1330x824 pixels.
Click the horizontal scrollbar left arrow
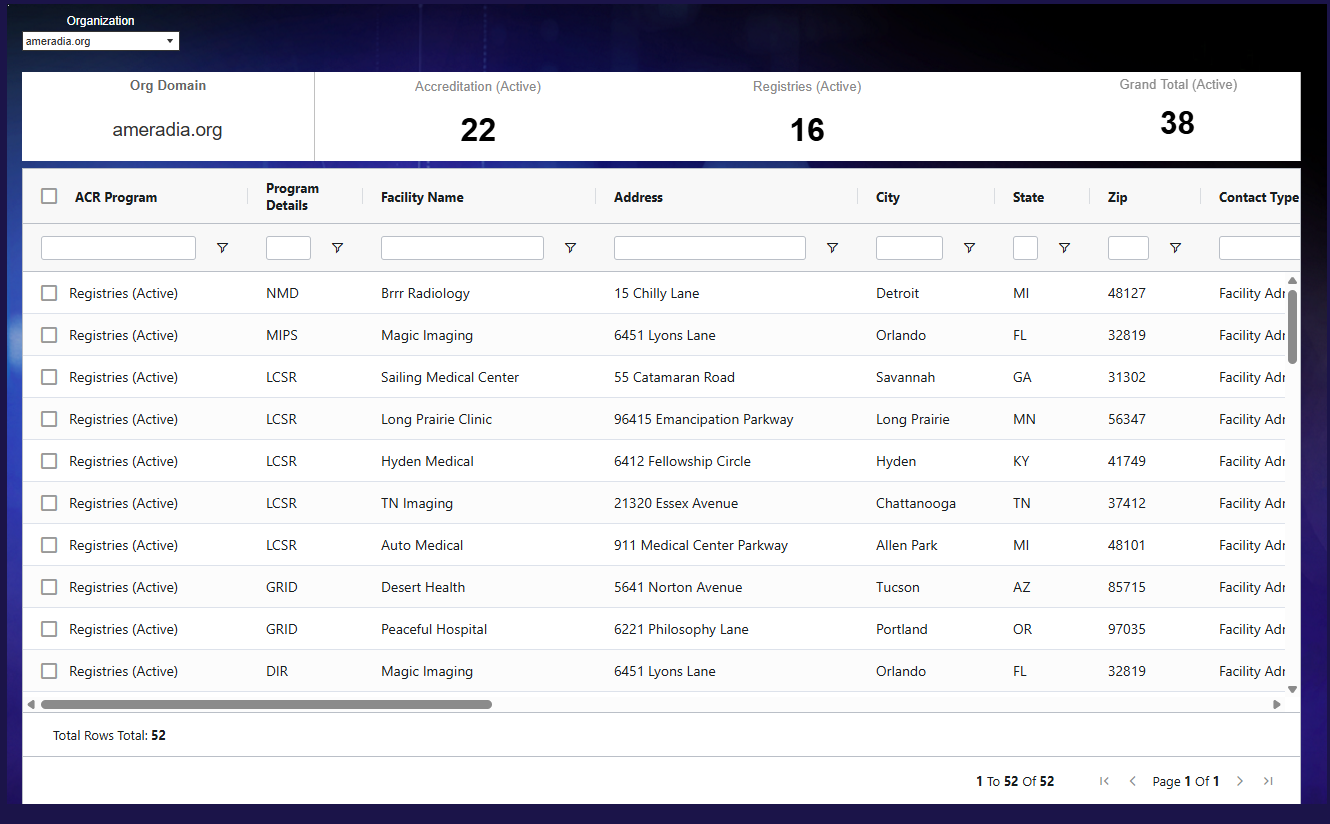[x=31, y=704]
